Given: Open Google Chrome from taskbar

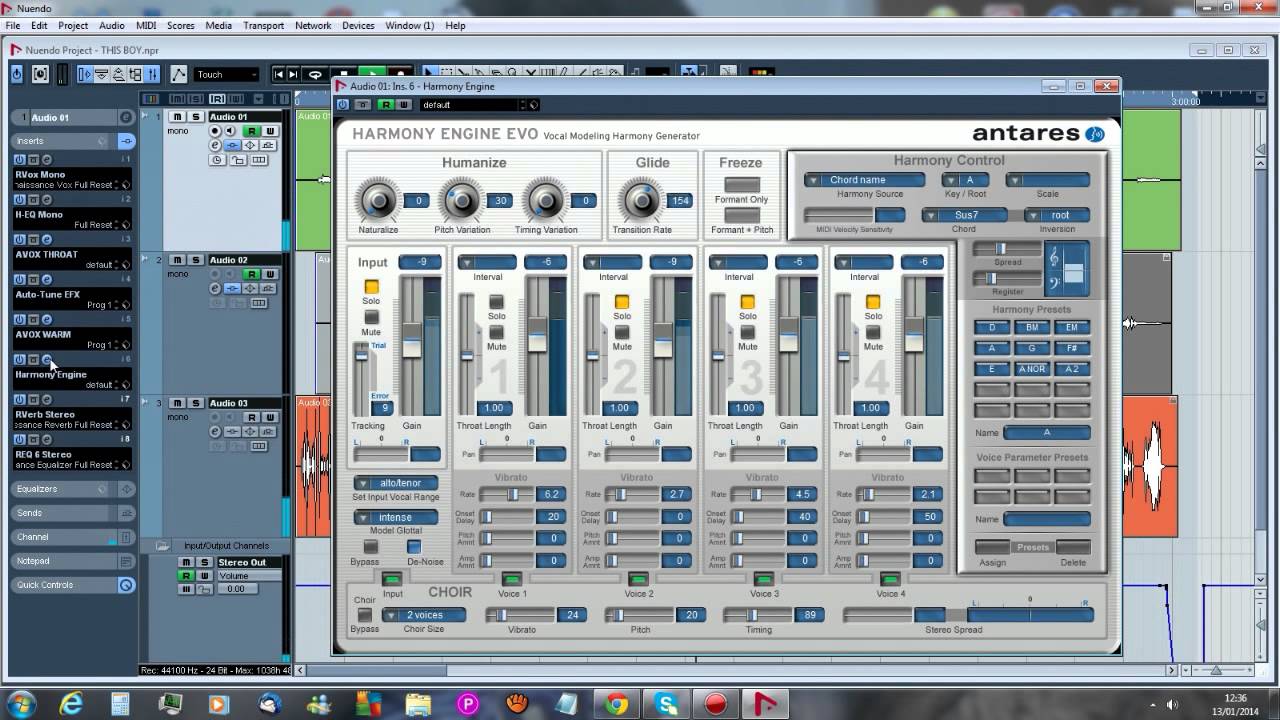Looking at the screenshot, I should pos(617,704).
